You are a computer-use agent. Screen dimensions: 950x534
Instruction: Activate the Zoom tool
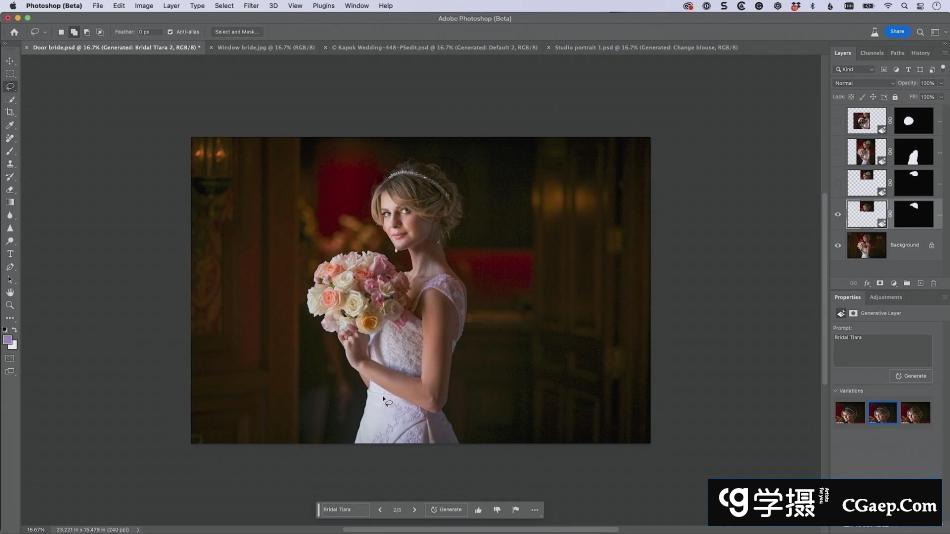pyautogui.click(x=10, y=305)
